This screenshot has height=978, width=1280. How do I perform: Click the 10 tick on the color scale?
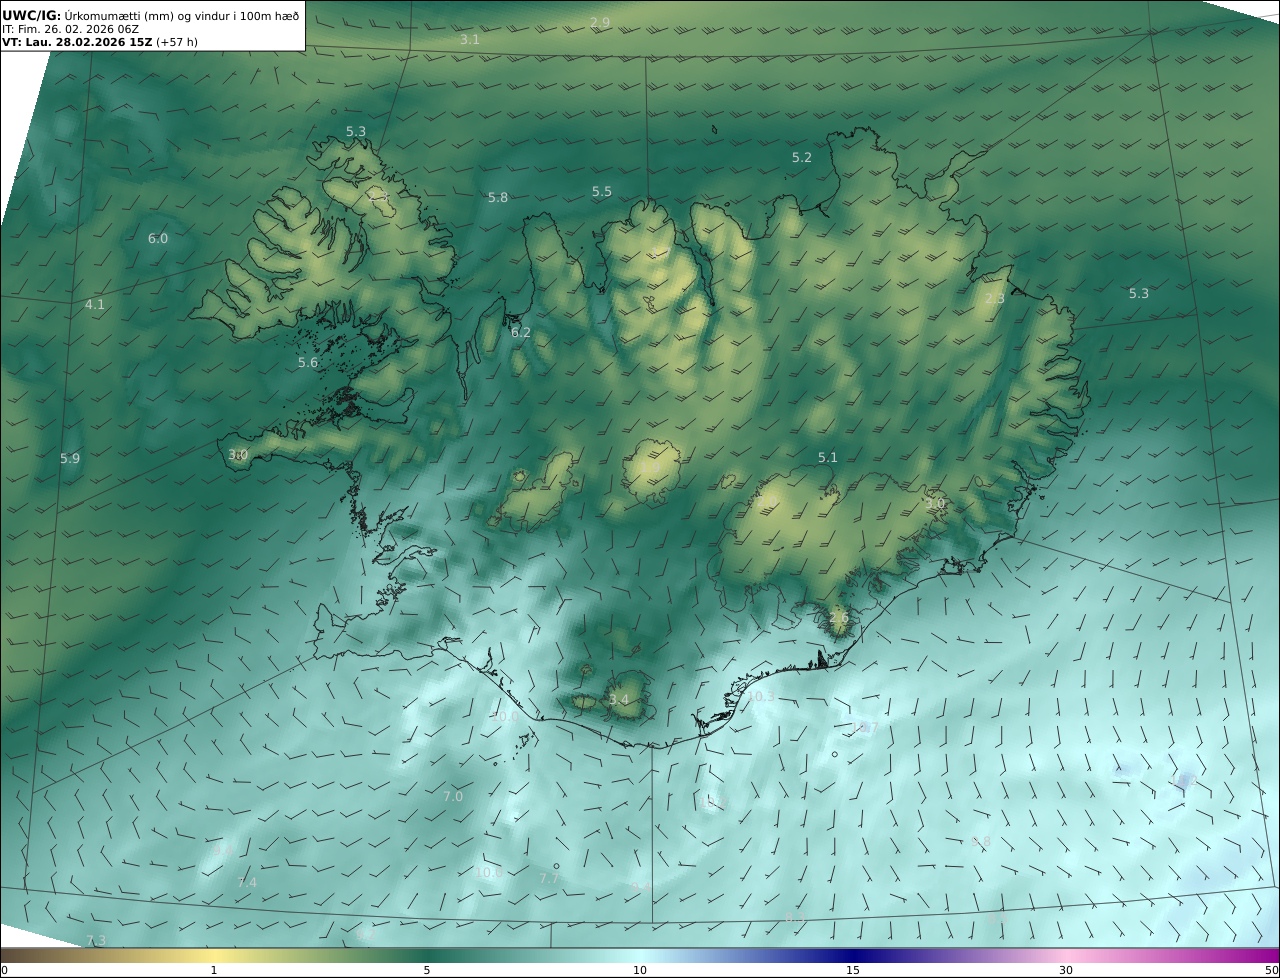[640, 970]
